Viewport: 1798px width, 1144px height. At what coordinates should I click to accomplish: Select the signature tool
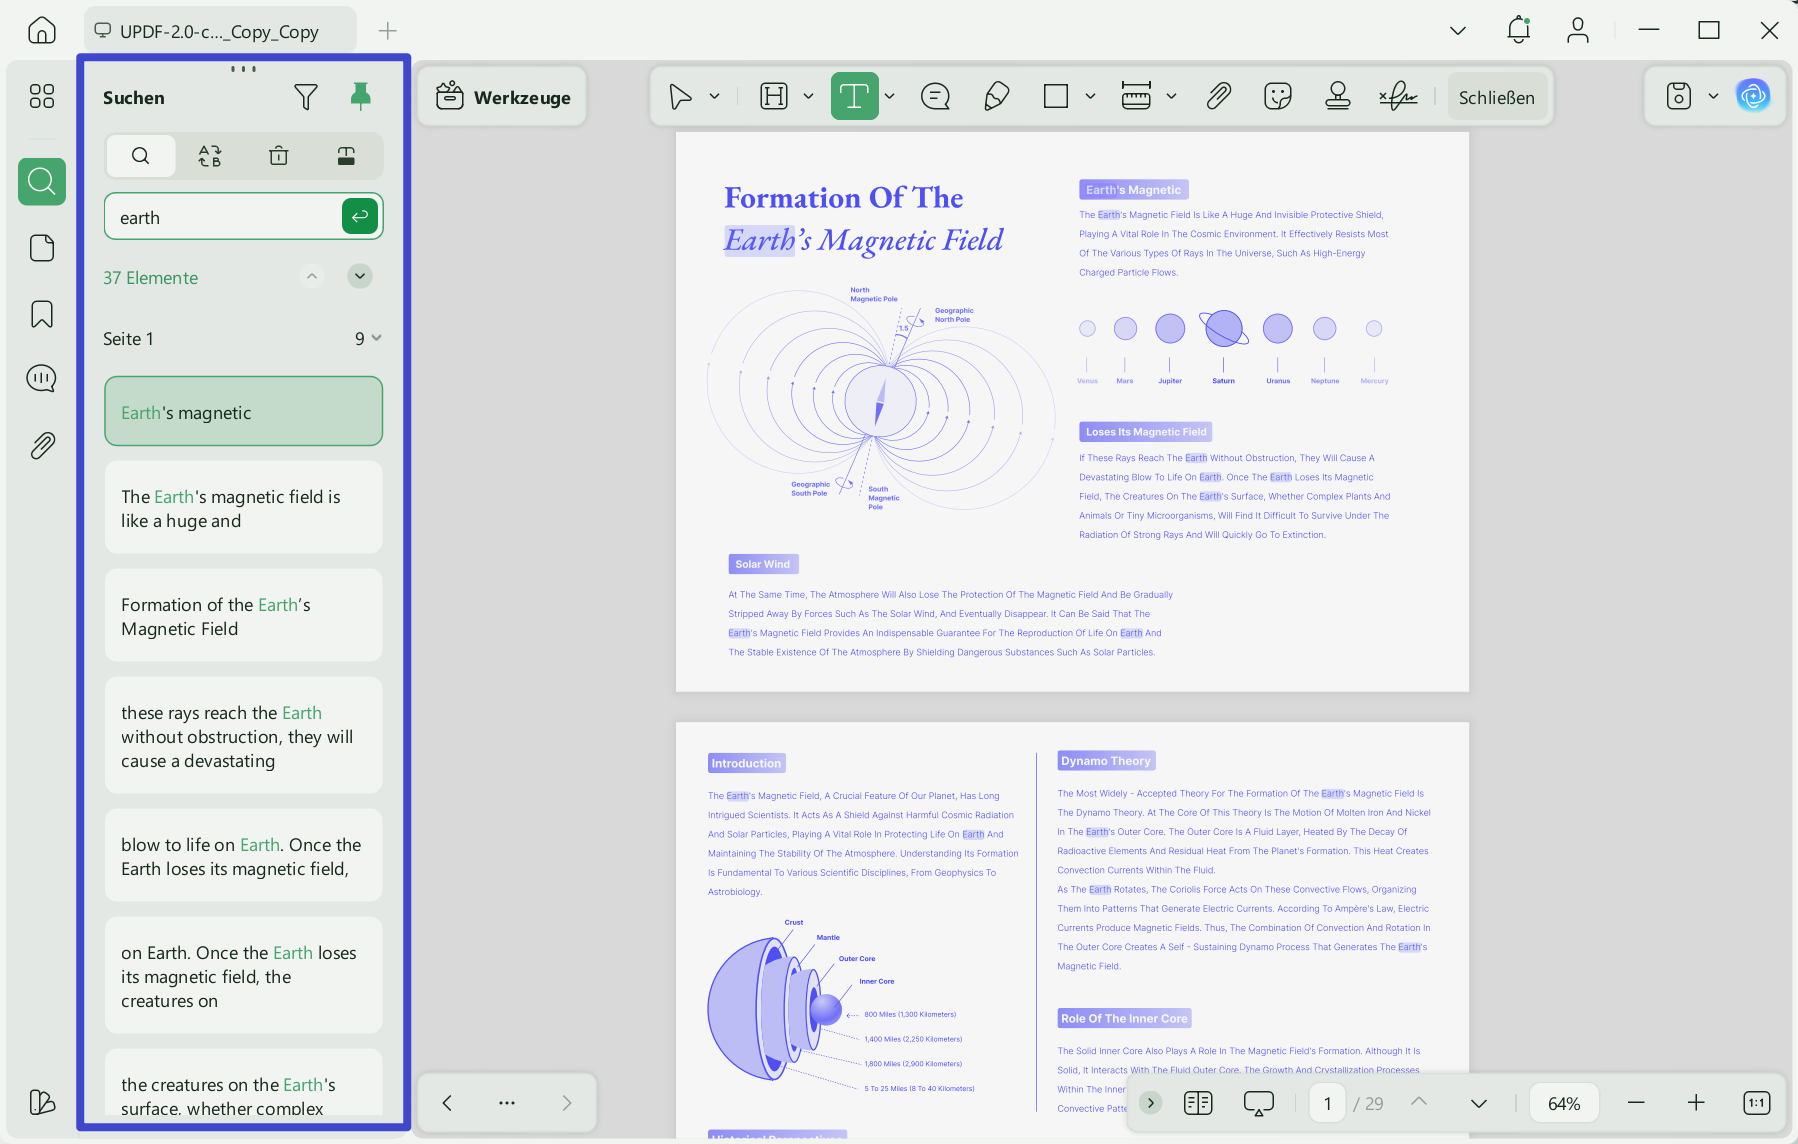(x=1399, y=97)
